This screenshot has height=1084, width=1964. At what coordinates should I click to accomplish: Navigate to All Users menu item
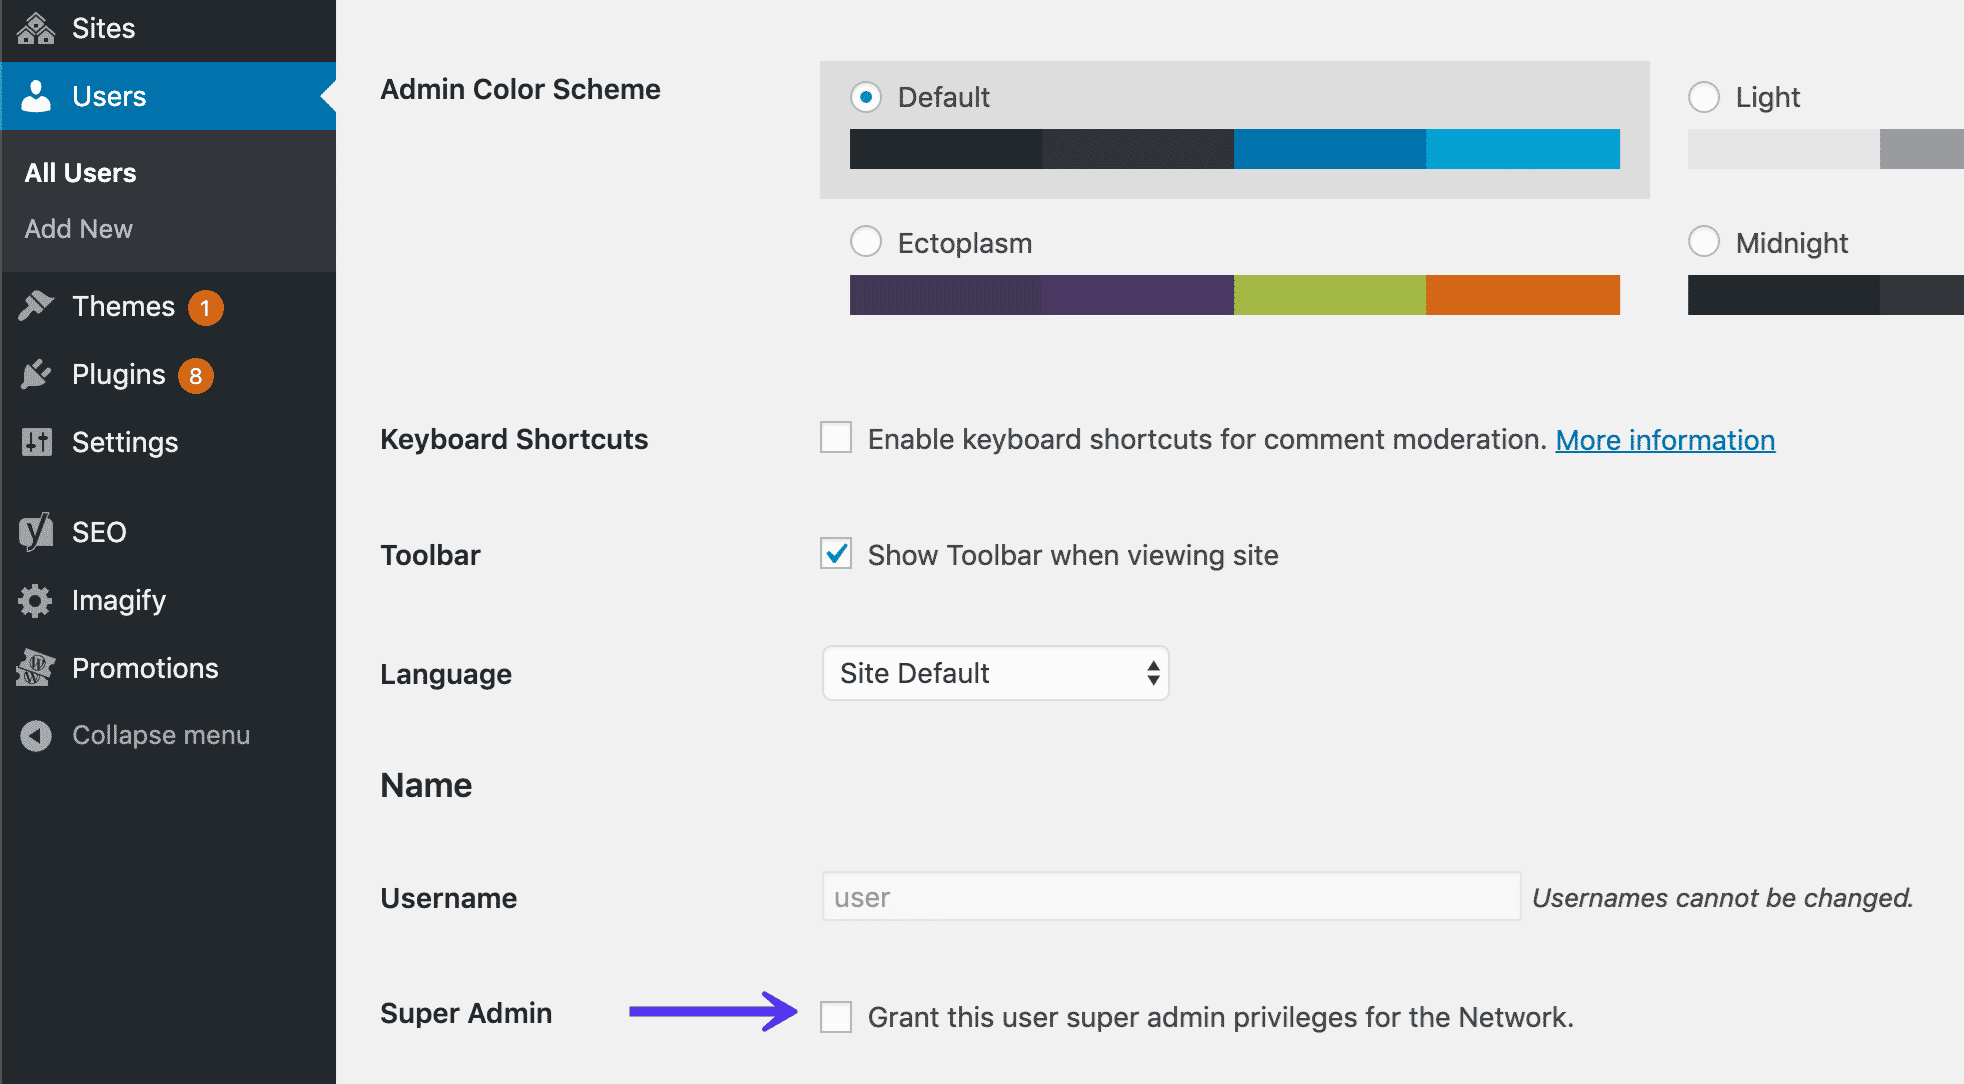pyautogui.click(x=79, y=171)
